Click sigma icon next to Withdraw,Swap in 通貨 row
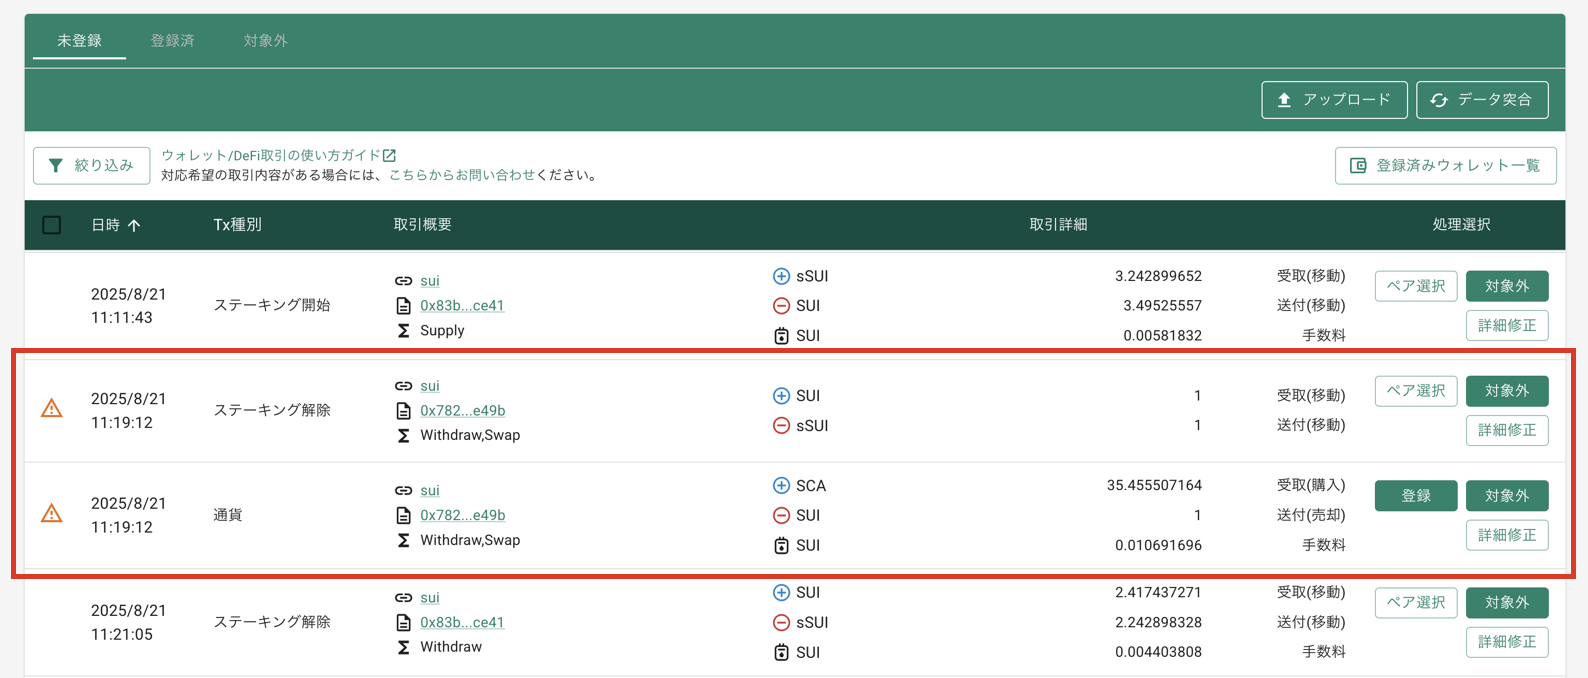 pos(403,541)
